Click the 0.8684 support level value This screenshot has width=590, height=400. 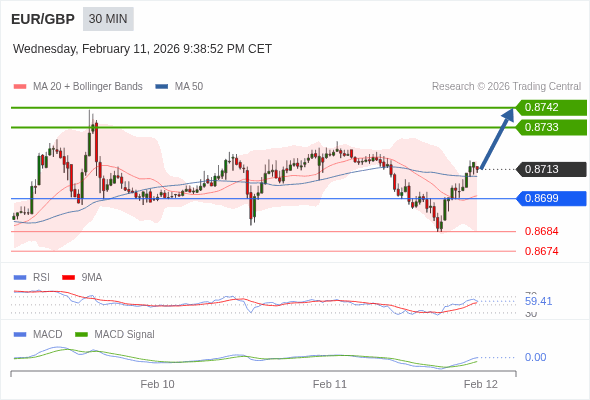click(541, 231)
